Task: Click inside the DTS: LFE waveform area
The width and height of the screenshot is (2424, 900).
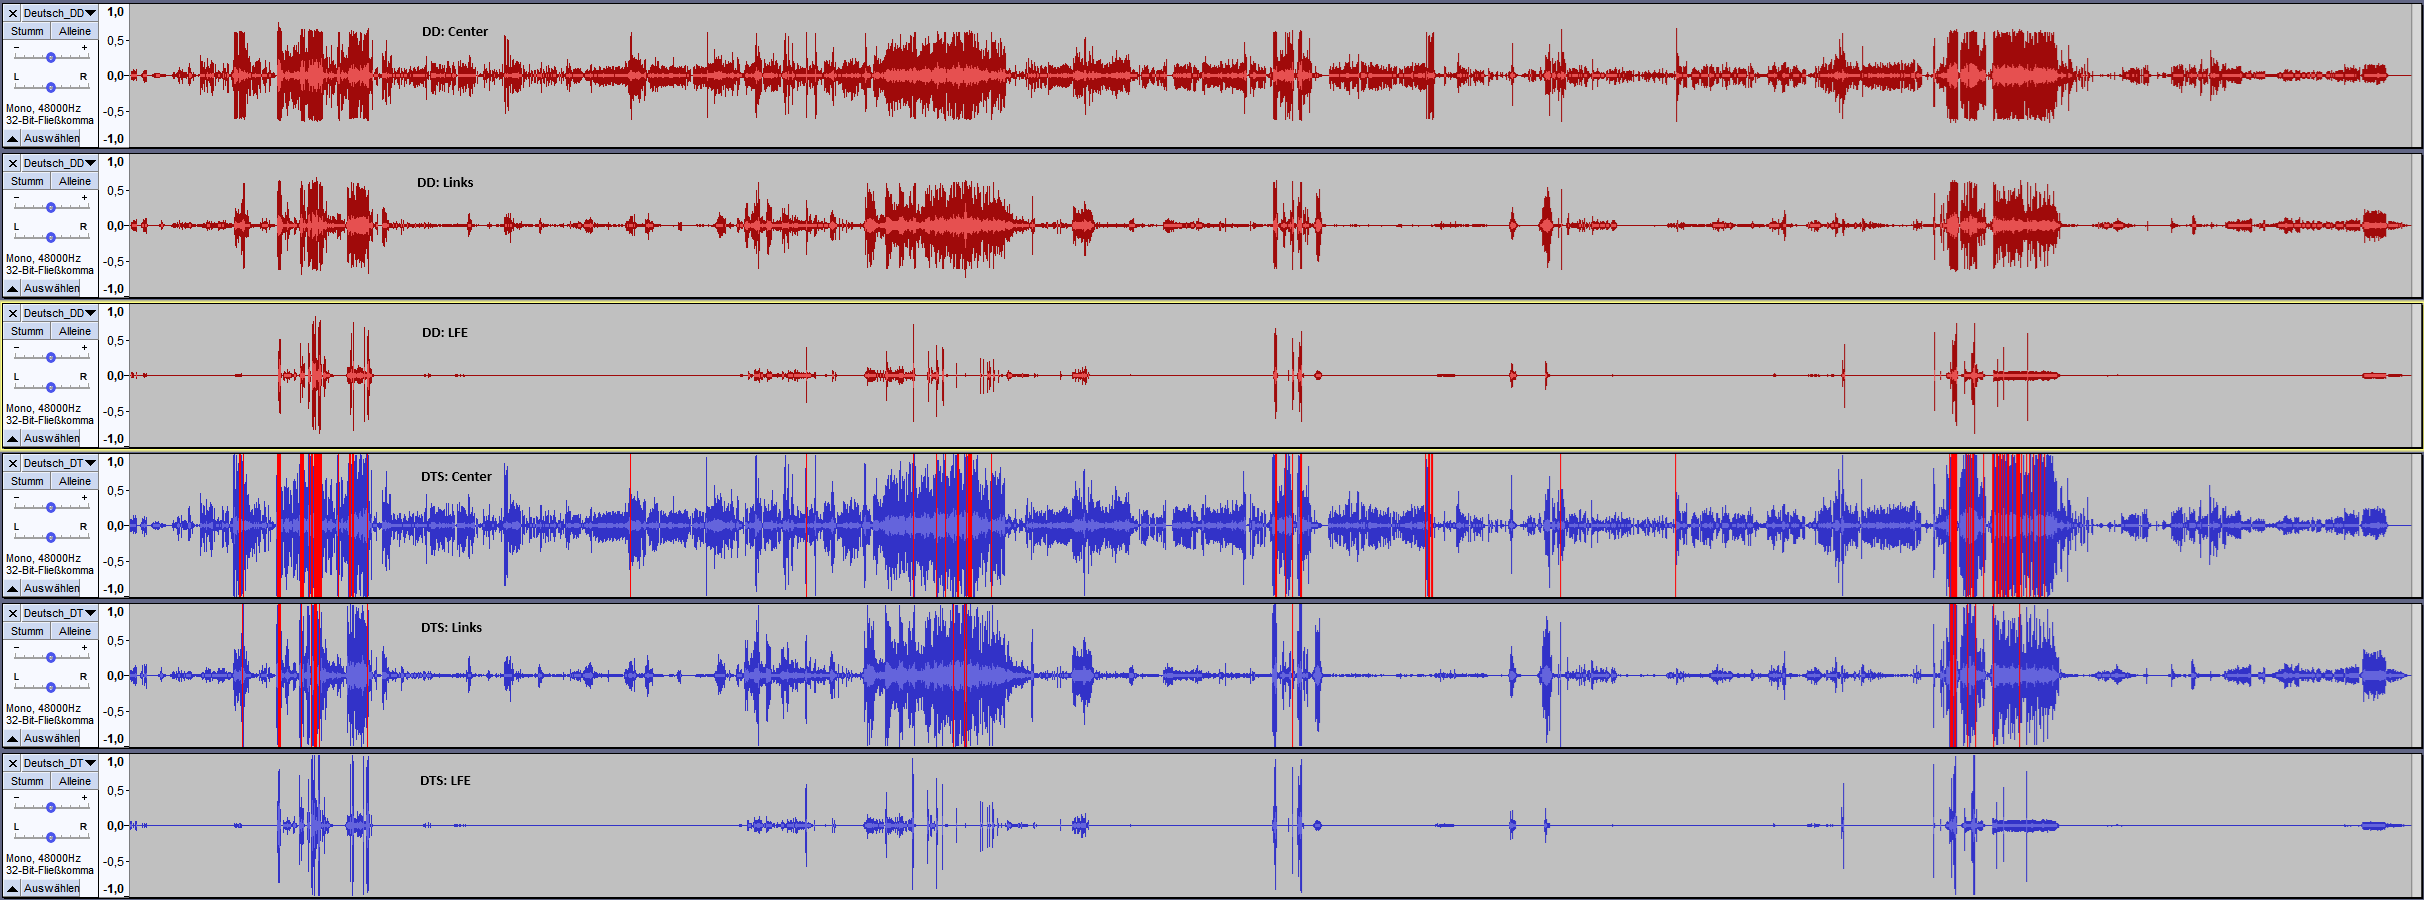Action: click(x=1200, y=826)
